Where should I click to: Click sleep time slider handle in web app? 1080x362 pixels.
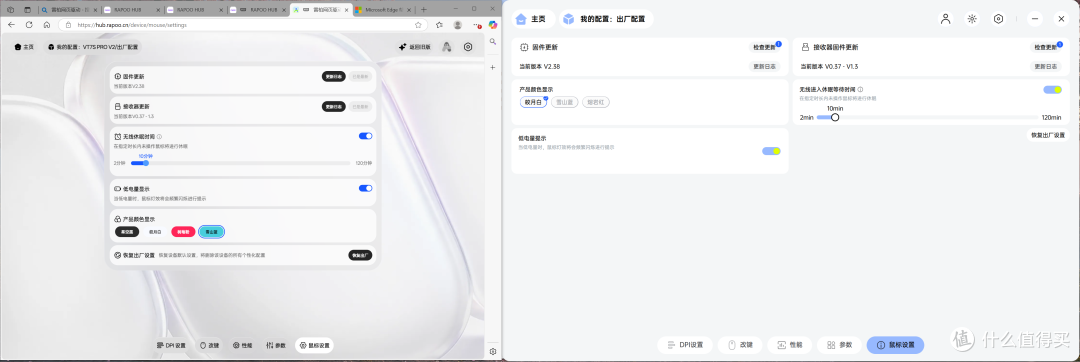pos(145,163)
